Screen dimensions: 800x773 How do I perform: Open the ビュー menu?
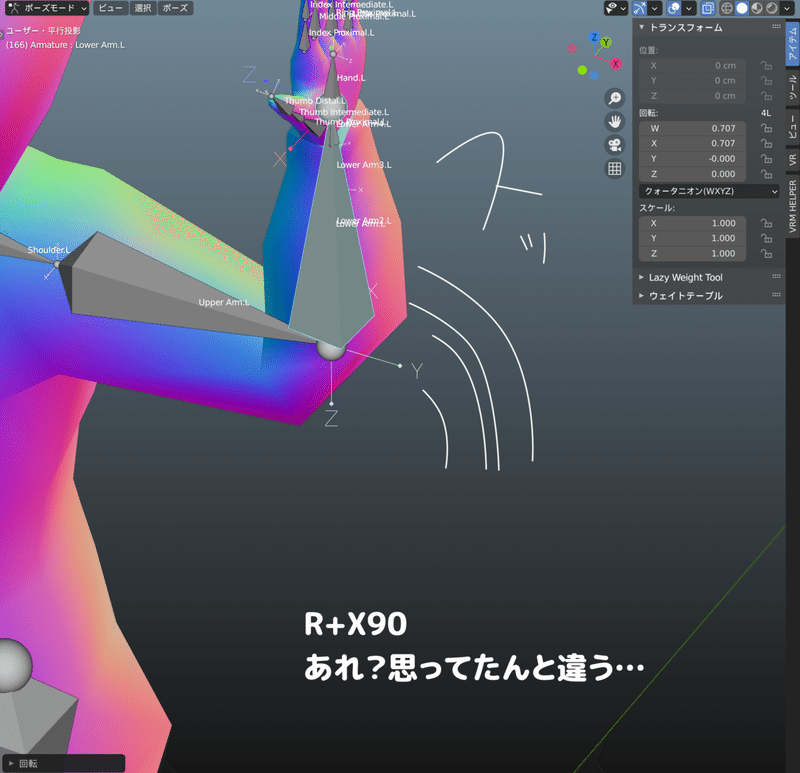[x=110, y=8]
